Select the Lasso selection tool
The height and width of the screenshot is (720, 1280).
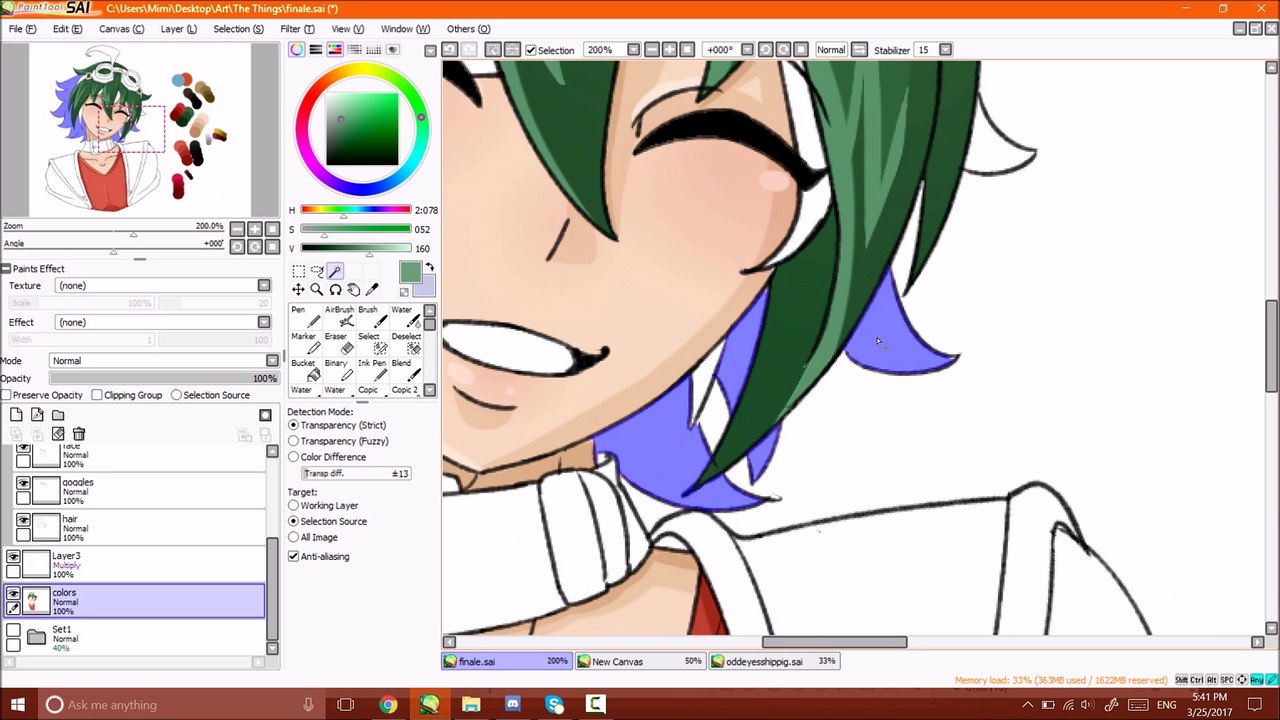(x=316, y=271)
